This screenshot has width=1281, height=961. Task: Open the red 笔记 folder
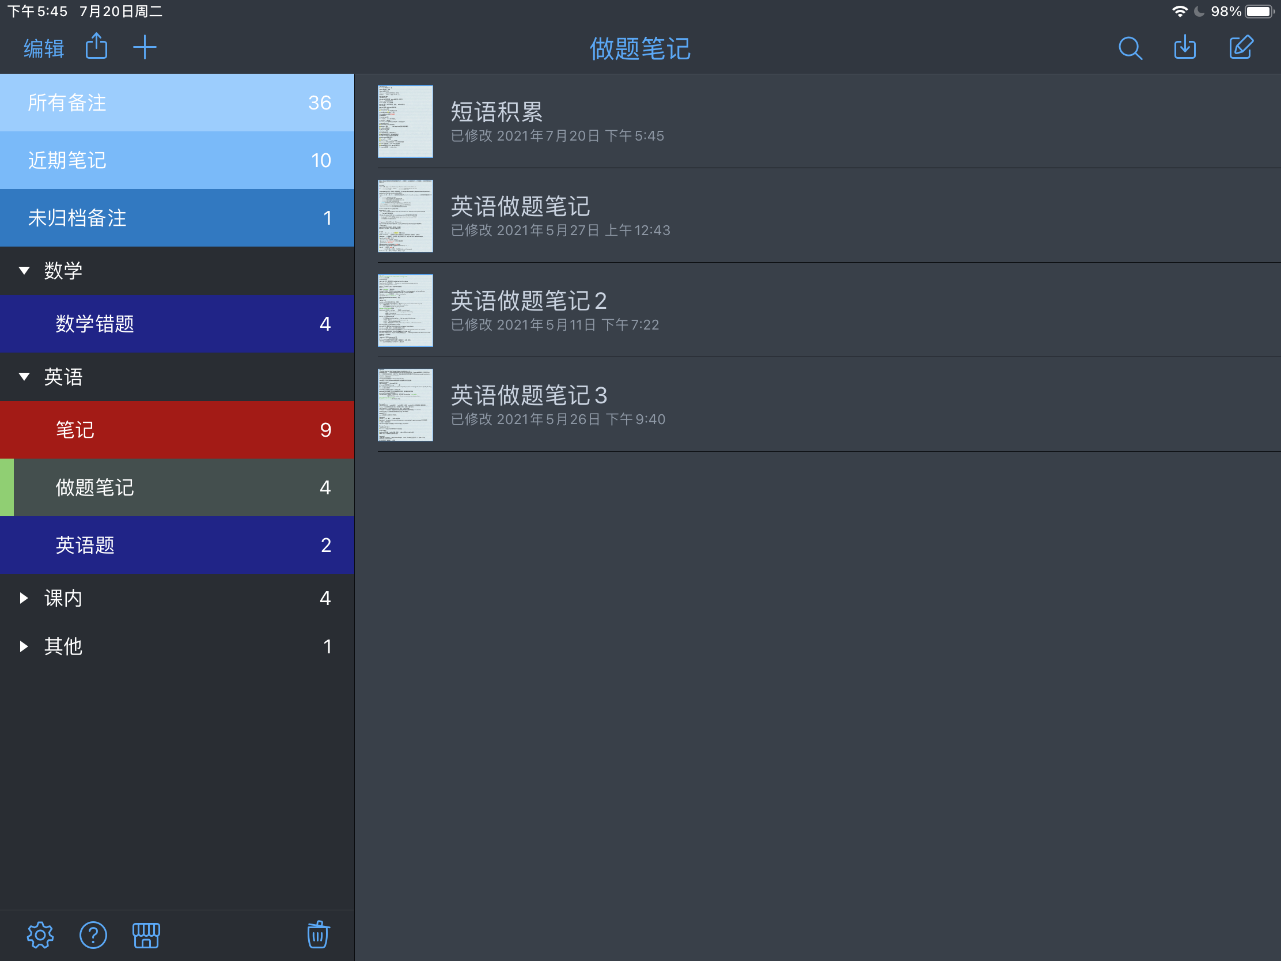[x=177, y=430]
